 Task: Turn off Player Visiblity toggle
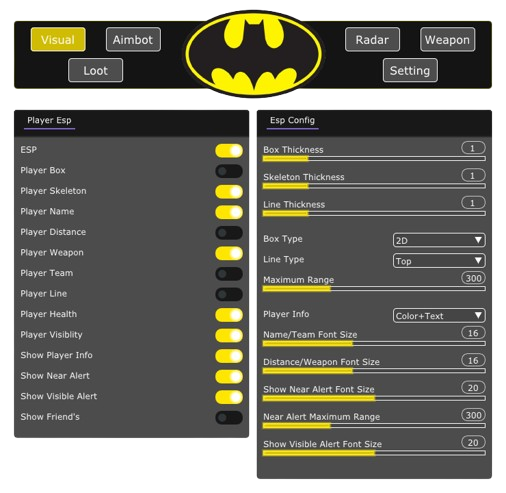click(229, 335)
